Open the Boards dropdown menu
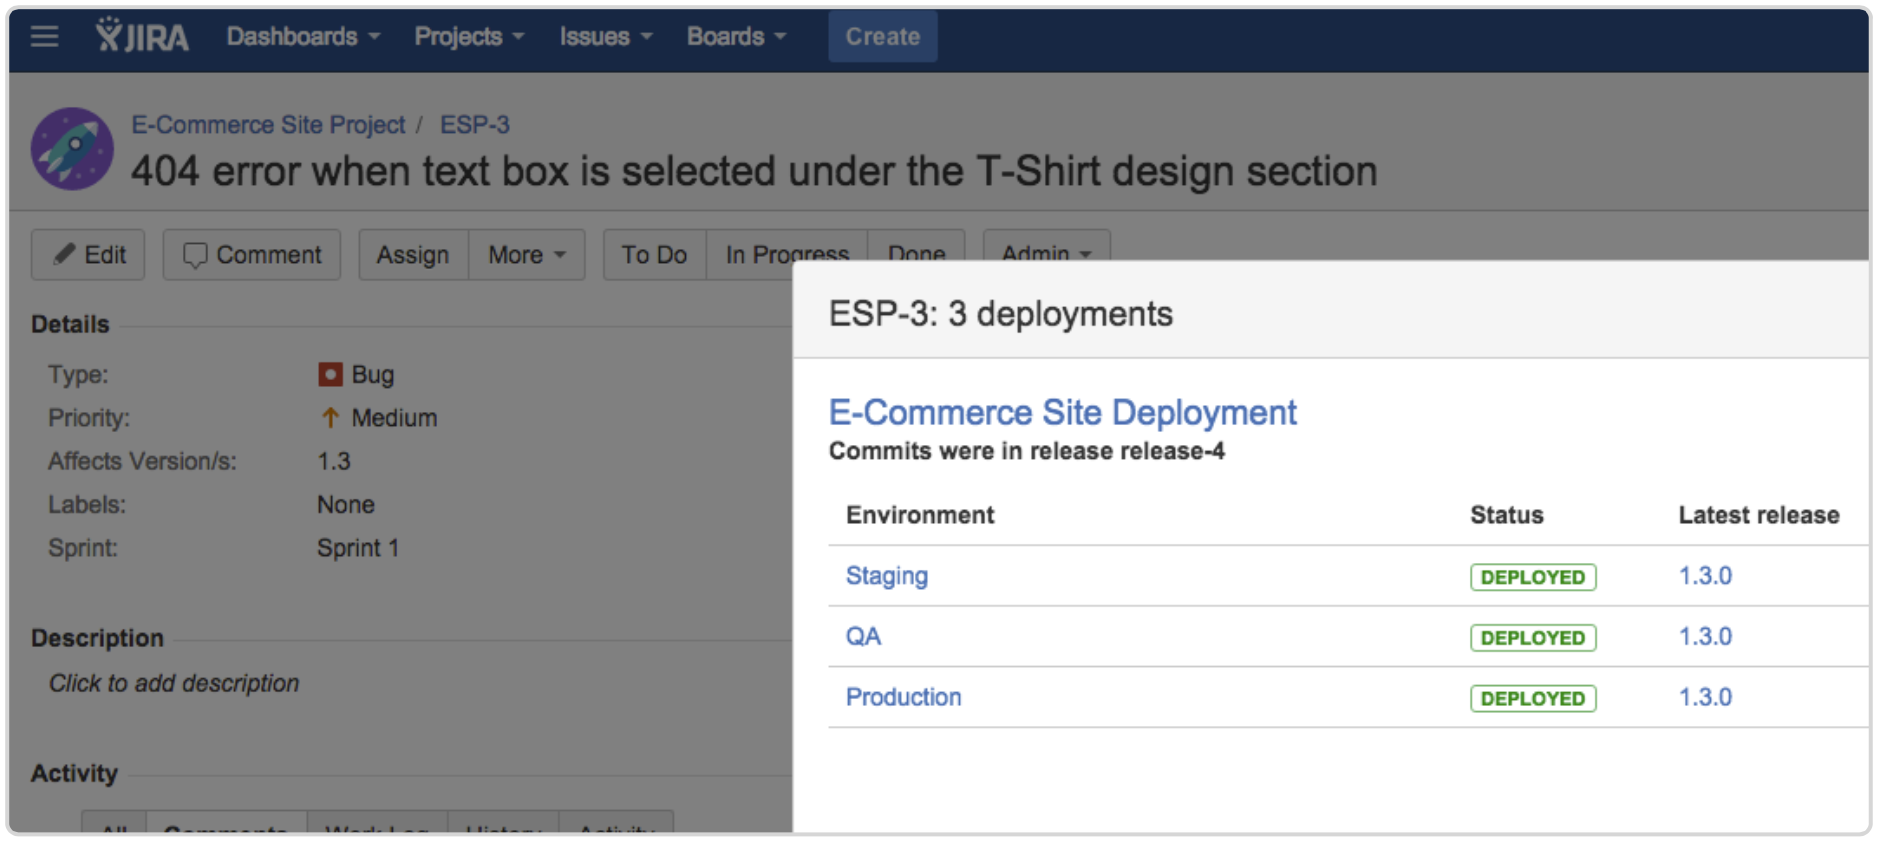Viewport: 1880px width, 842px height. coord(736,36)
